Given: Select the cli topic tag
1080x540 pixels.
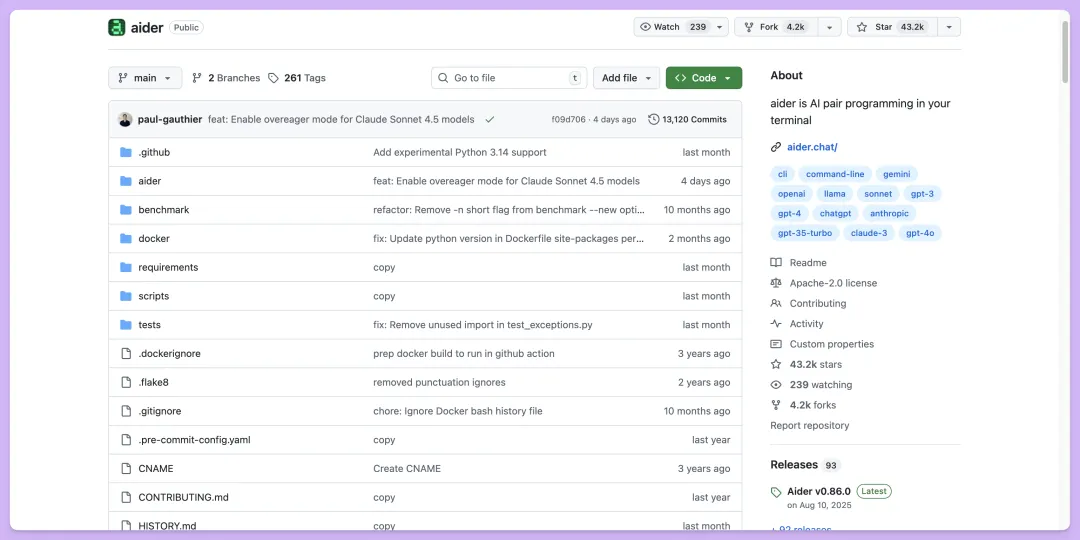Looking at the screenshot, I should click(x=782, y=174).
